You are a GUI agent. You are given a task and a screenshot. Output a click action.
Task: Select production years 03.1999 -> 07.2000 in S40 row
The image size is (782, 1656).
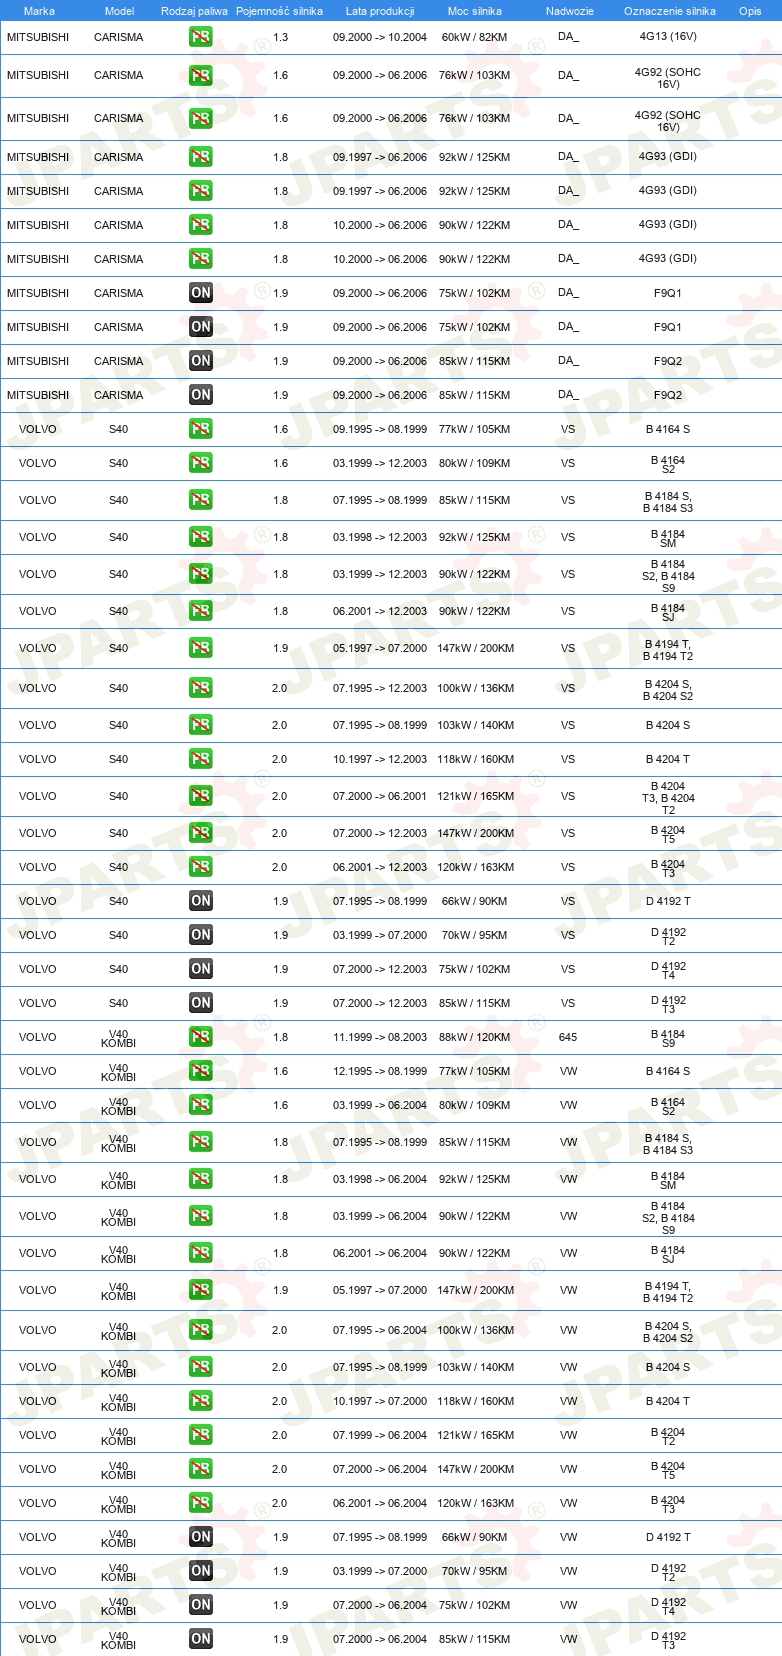(x=380, y=935)
